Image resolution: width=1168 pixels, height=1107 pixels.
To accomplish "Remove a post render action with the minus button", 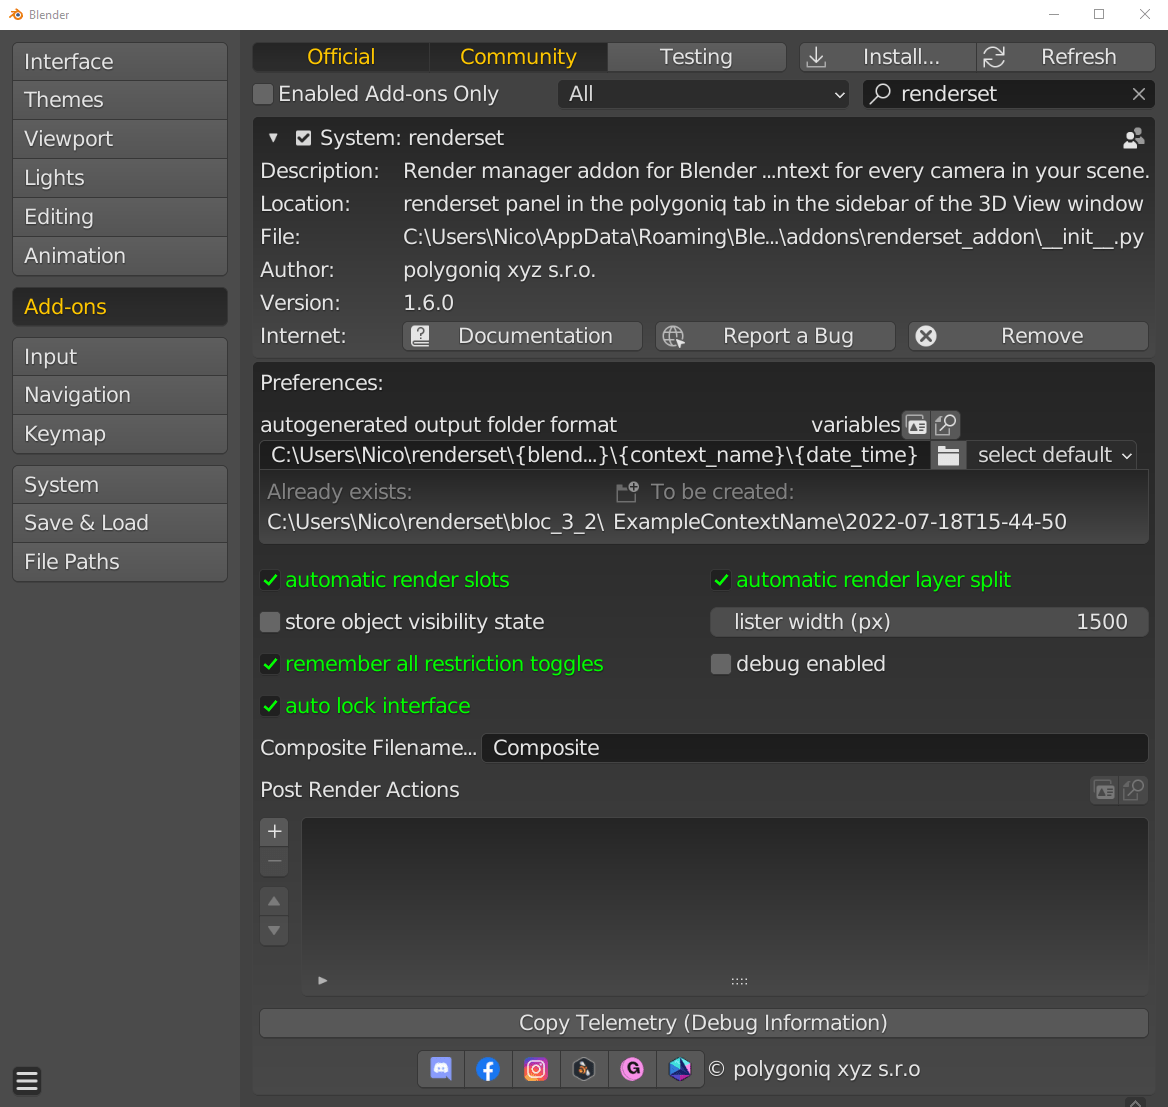I will (274, 861).
